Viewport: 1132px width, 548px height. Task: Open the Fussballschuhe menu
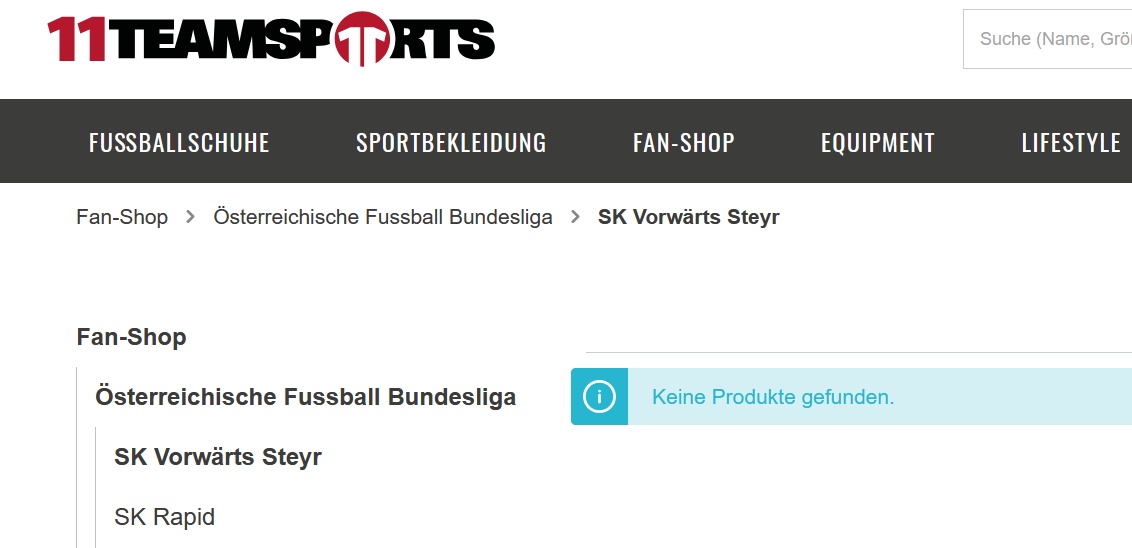[x=179, y=142]
